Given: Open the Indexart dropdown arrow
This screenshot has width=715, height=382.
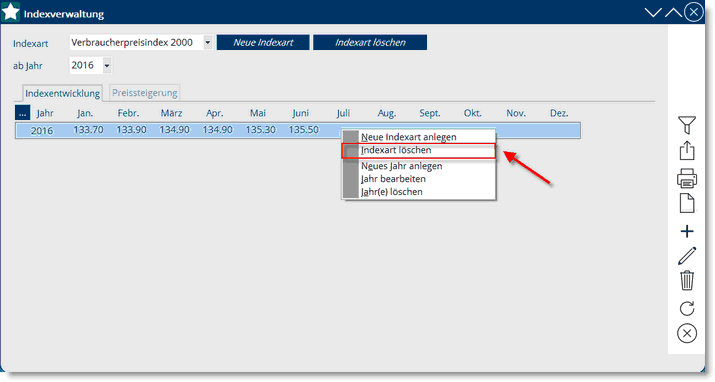Looking at the screenshot, I should pos(207,42).
